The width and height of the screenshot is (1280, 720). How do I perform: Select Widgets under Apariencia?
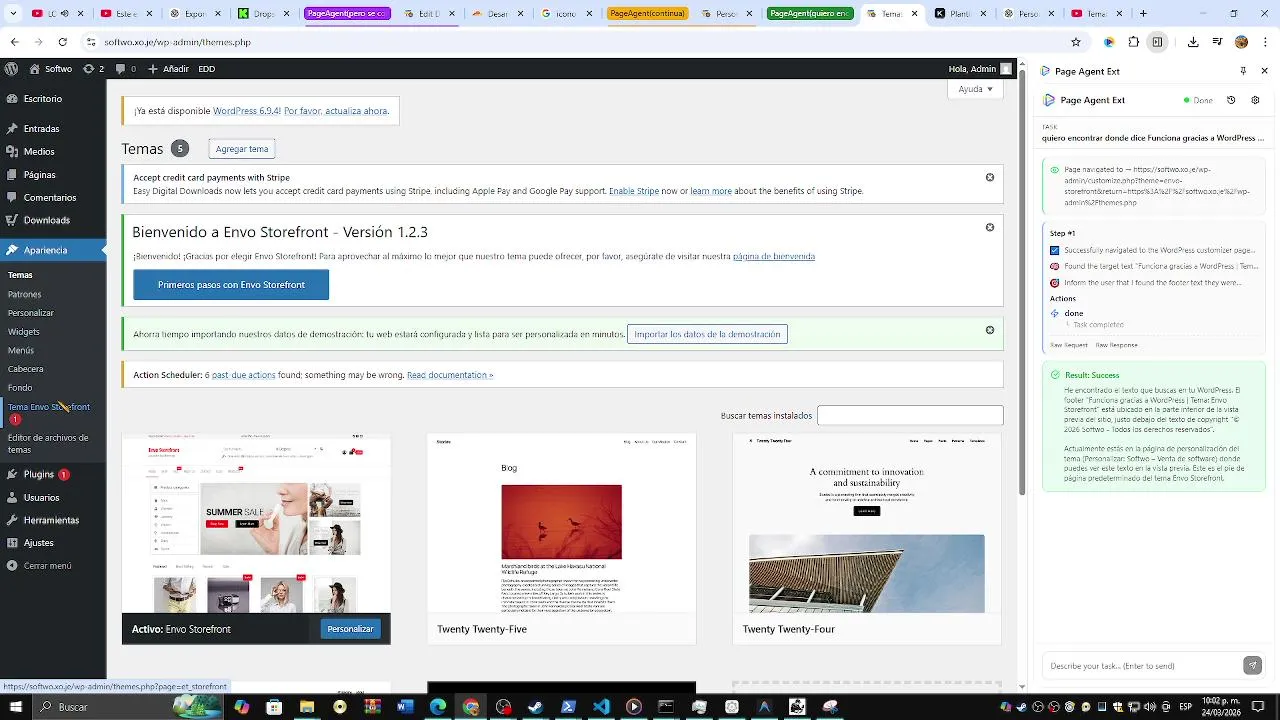(x=23, y=332)
